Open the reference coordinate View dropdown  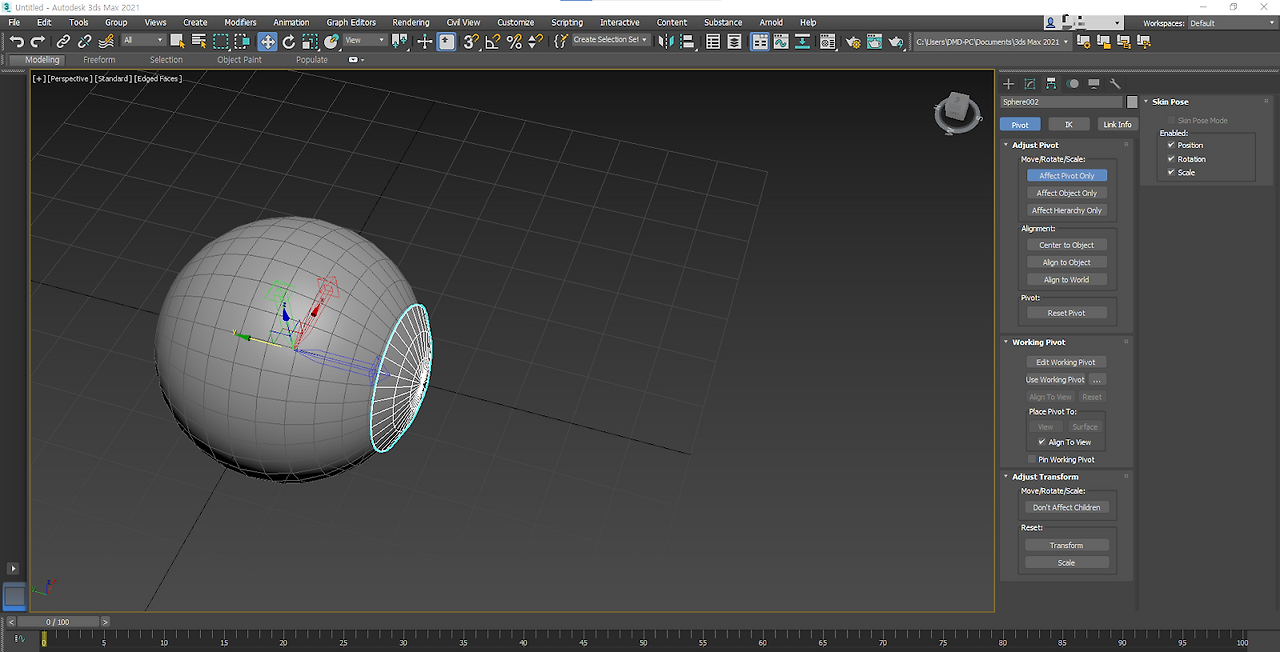click(x=365, y=40)
